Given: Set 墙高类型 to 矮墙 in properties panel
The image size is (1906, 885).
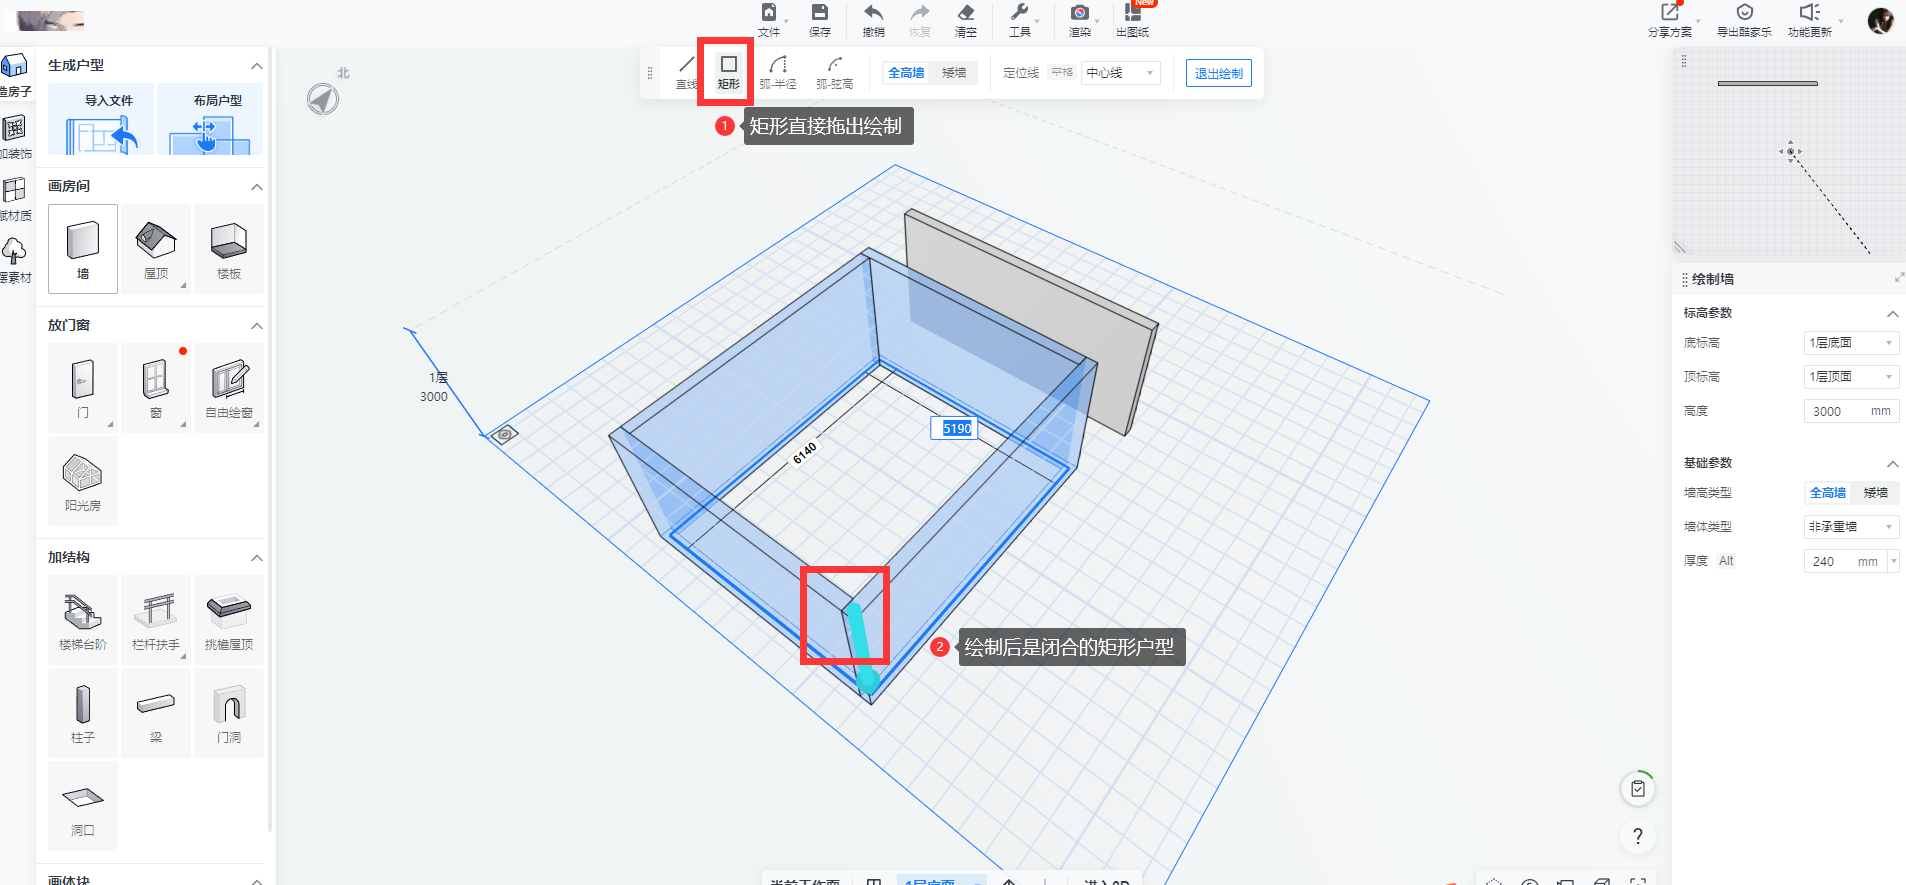Looking at the screenshot, I should (x=1875, y=493).
